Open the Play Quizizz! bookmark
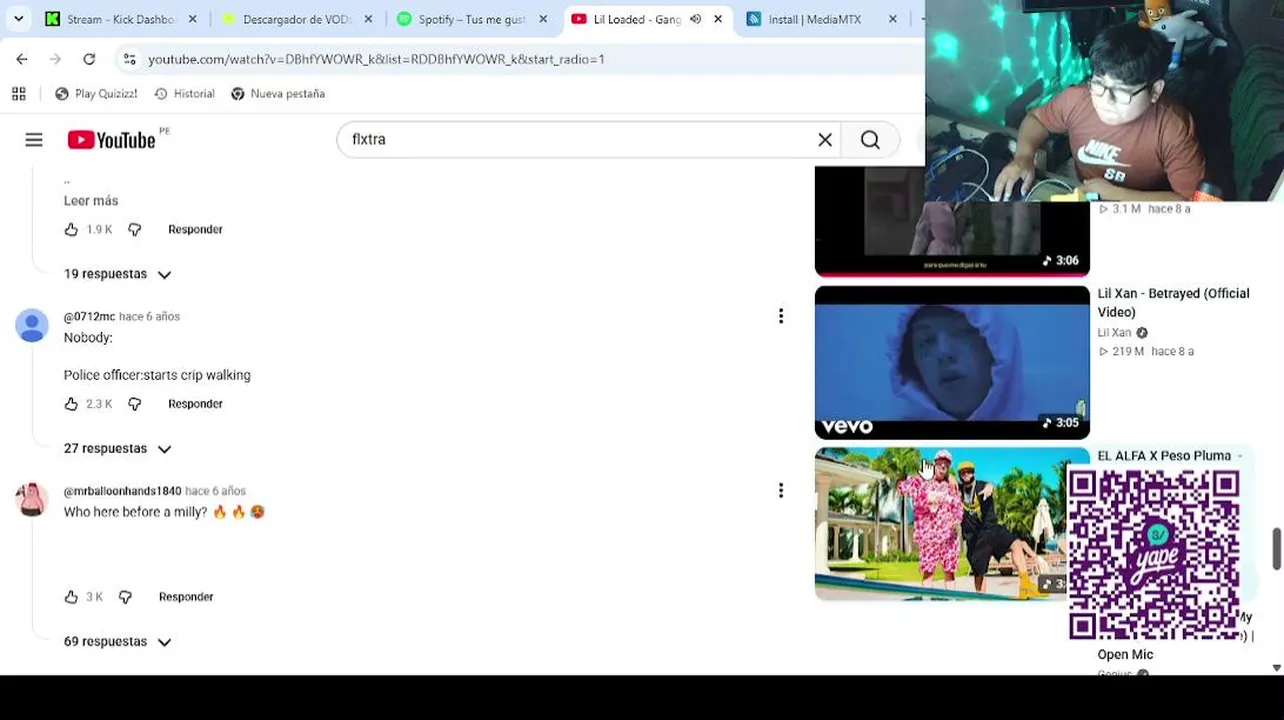 pos(96,94)
